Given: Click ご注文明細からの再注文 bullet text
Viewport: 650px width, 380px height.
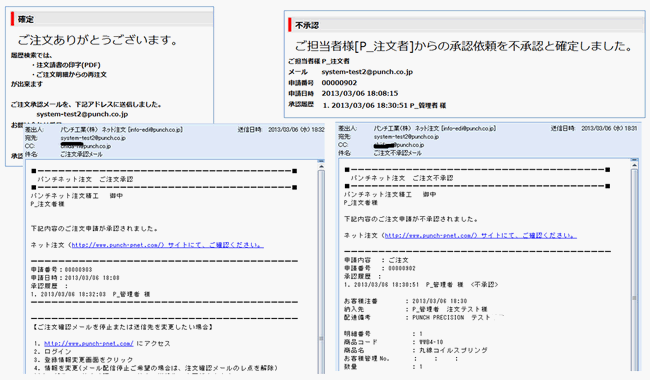Looking at the screenshot, I should pos(71,75).
